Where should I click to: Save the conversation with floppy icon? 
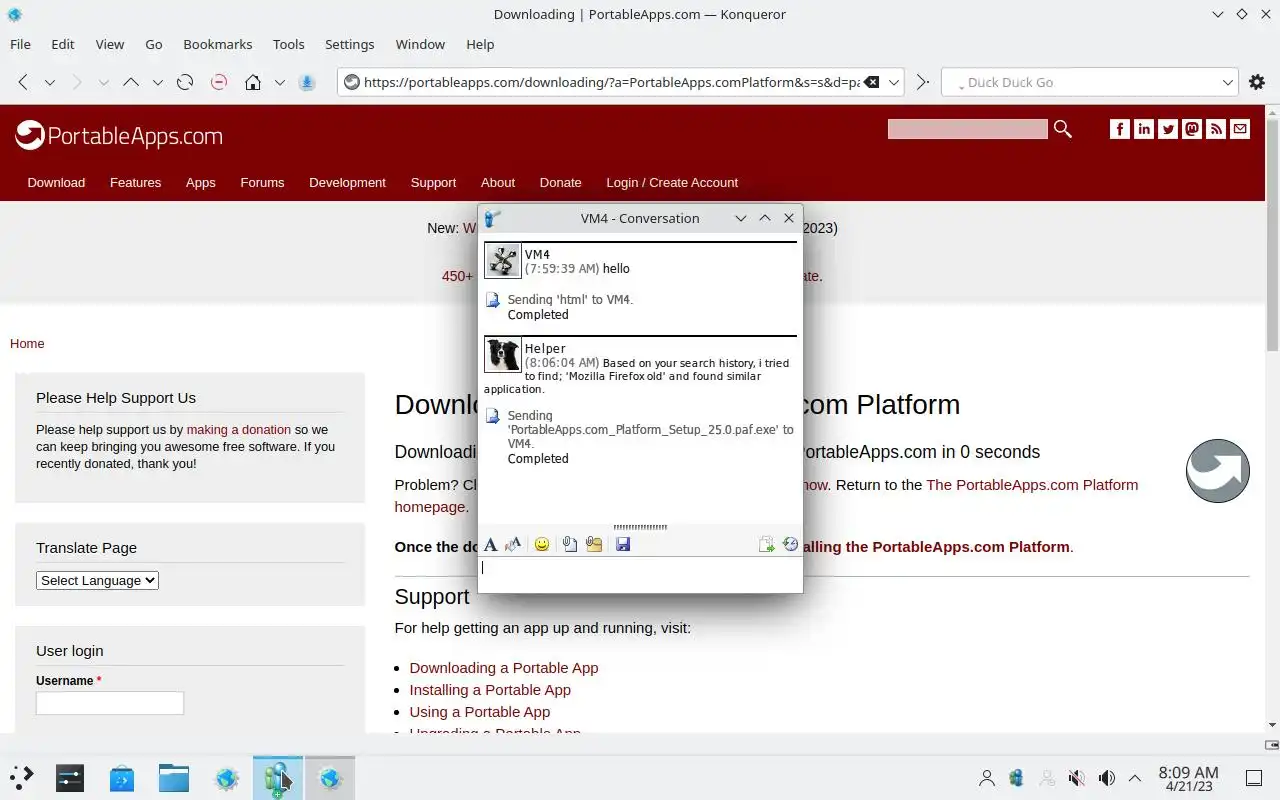[x=623, y=544]
